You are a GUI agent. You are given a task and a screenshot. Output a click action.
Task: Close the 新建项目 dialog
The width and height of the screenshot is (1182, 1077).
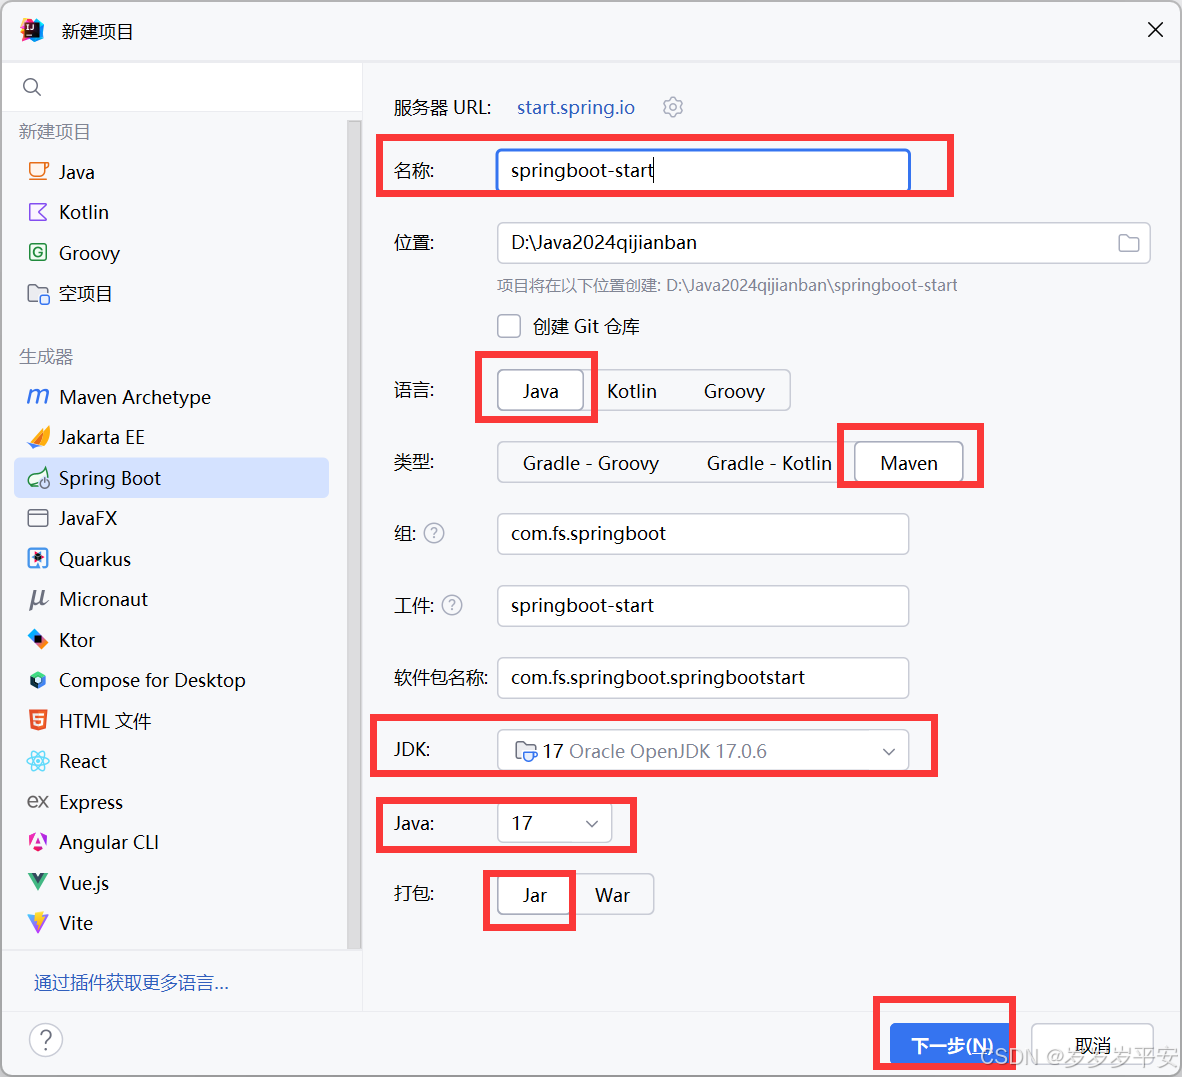(1155, 30)
